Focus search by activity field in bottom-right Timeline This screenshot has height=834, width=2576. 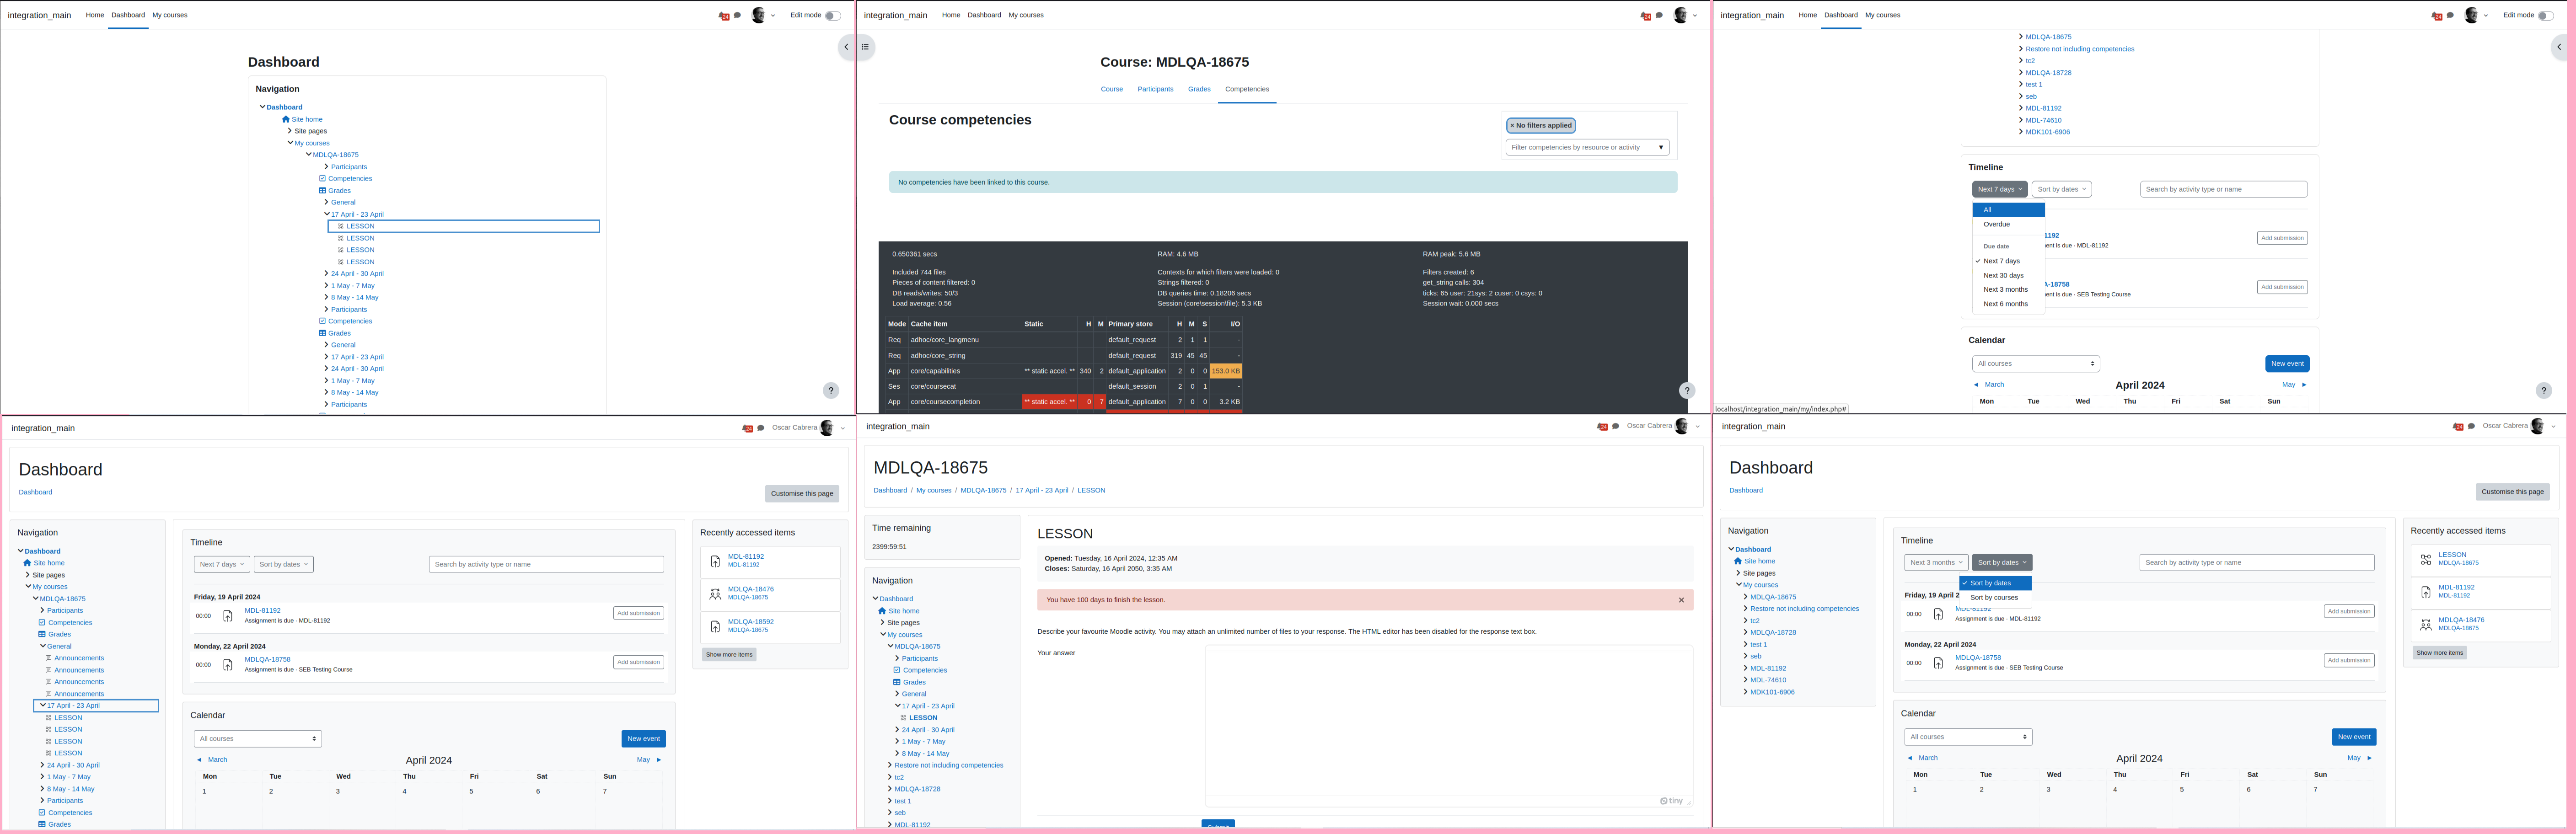coord(2257,562)
